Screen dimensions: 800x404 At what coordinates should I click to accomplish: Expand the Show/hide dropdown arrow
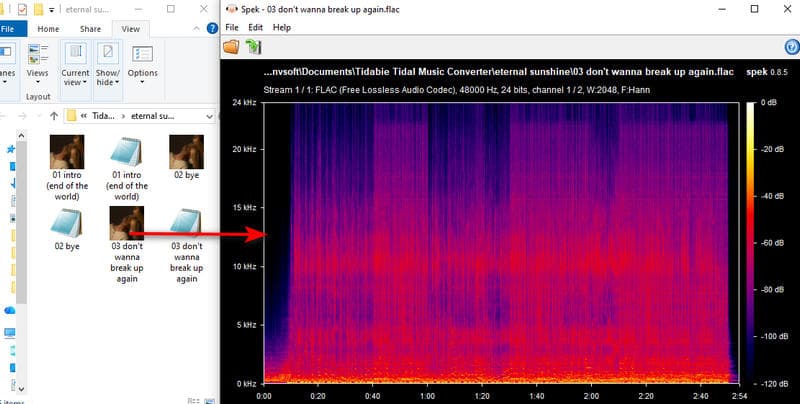point(117,82)
